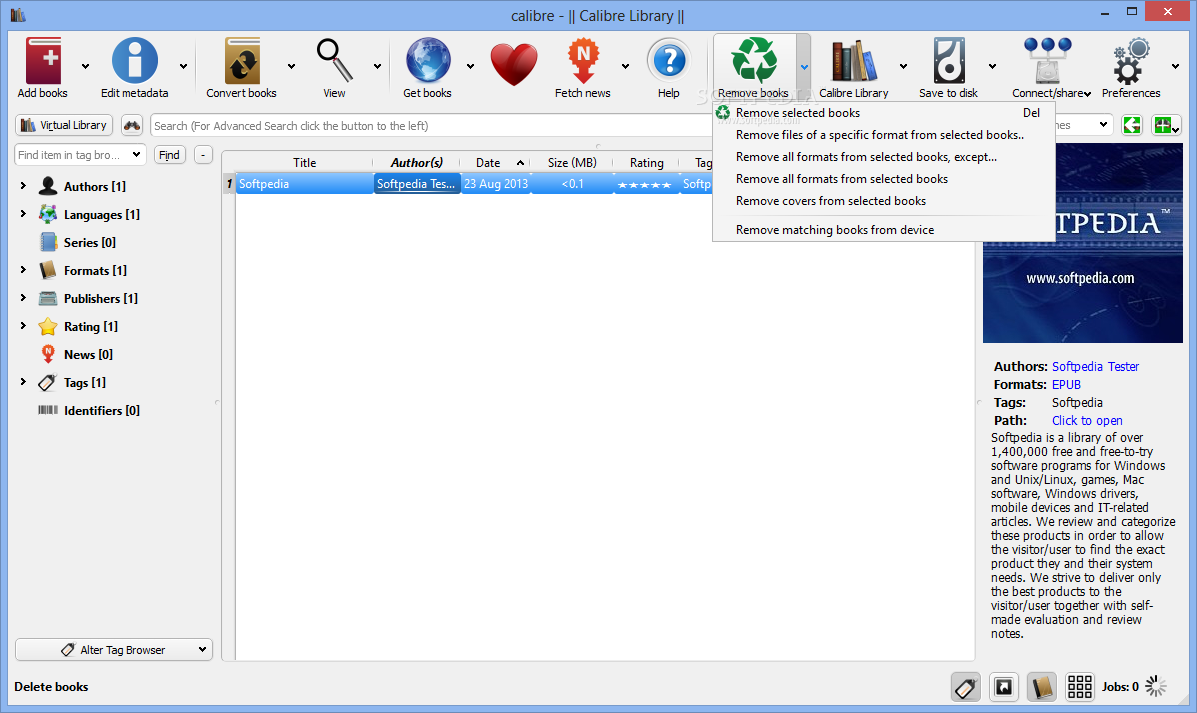
Task: Open the Calibre Library bookshelf icon
Action: (853, 60)
